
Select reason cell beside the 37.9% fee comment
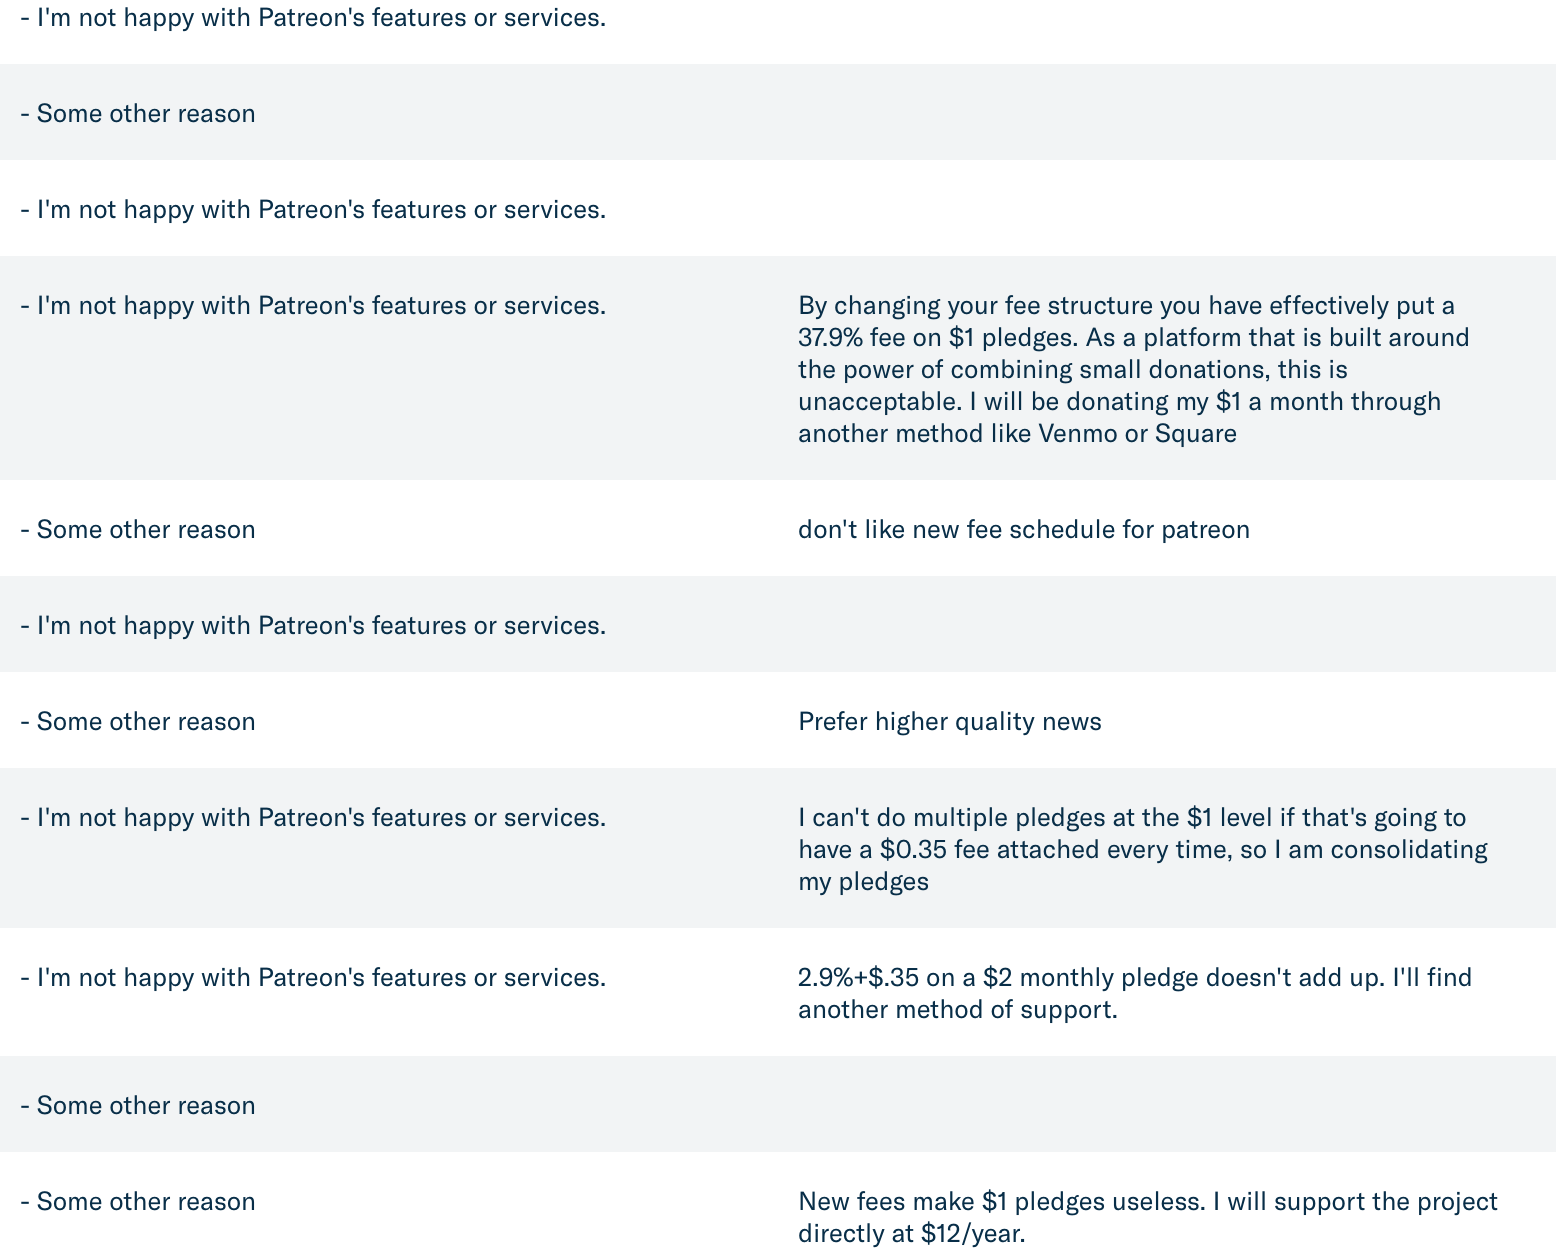tap(313, 305)
